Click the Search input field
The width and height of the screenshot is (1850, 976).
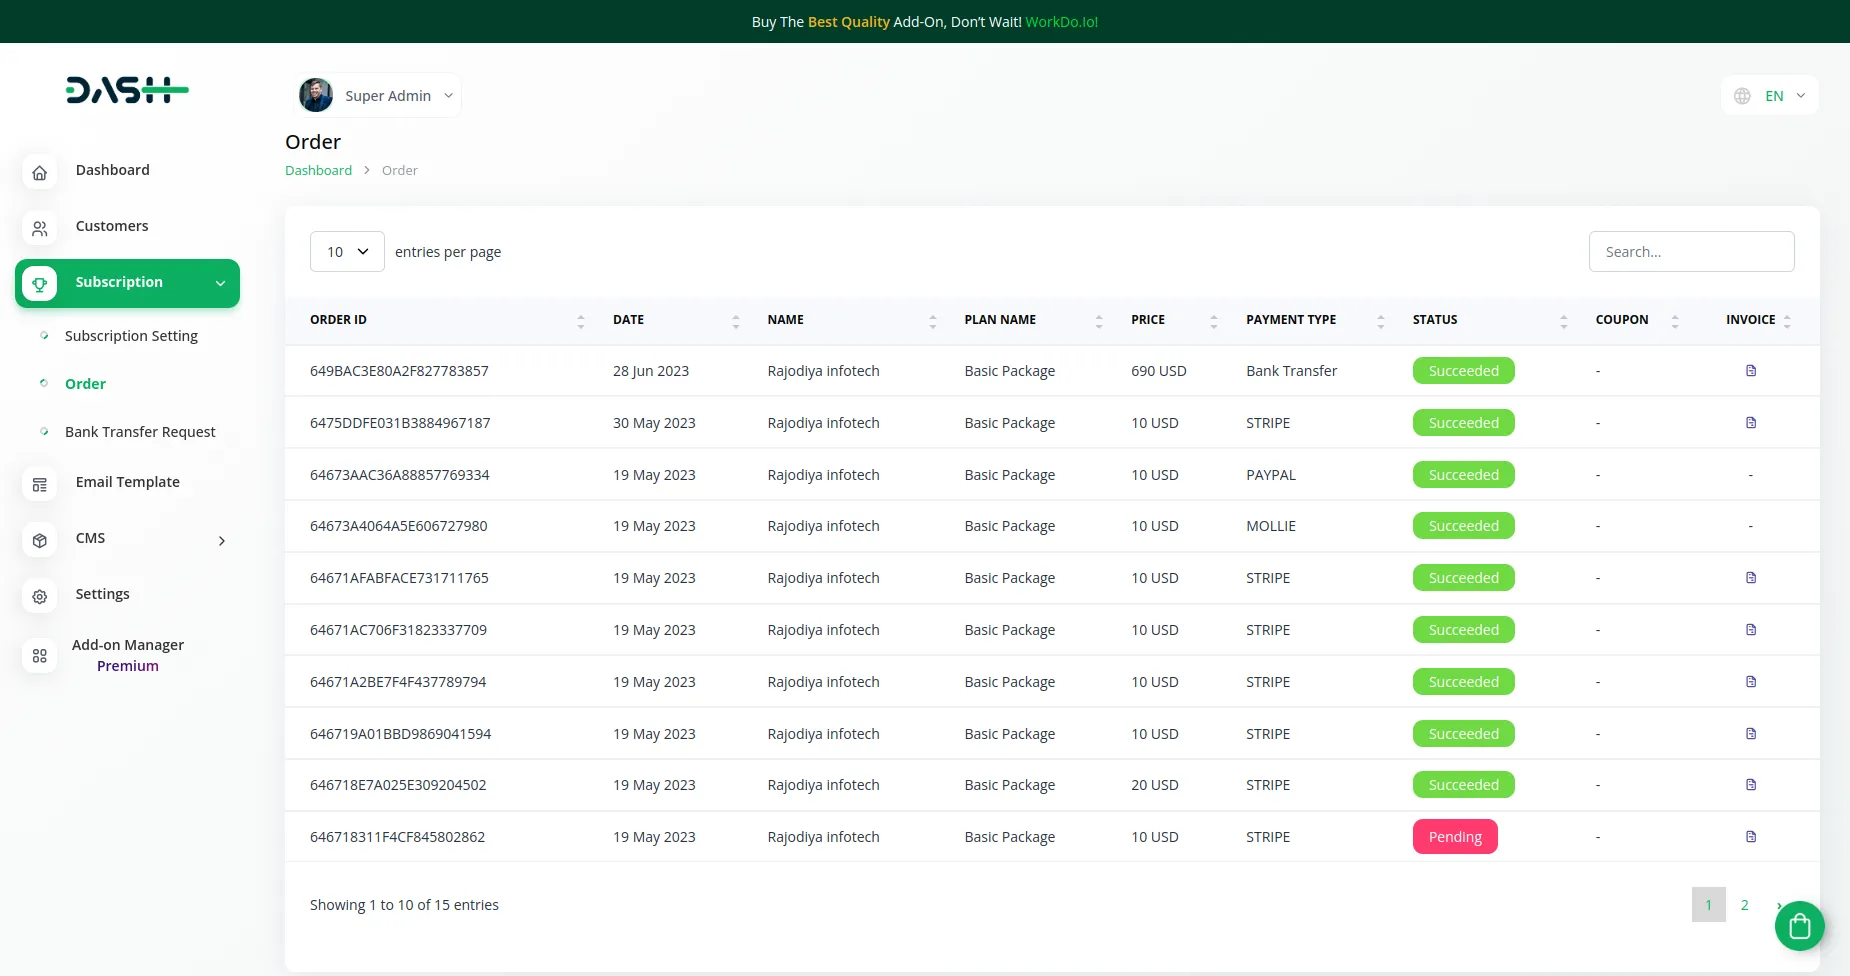pyautogui.click(x=1691, y=252)
